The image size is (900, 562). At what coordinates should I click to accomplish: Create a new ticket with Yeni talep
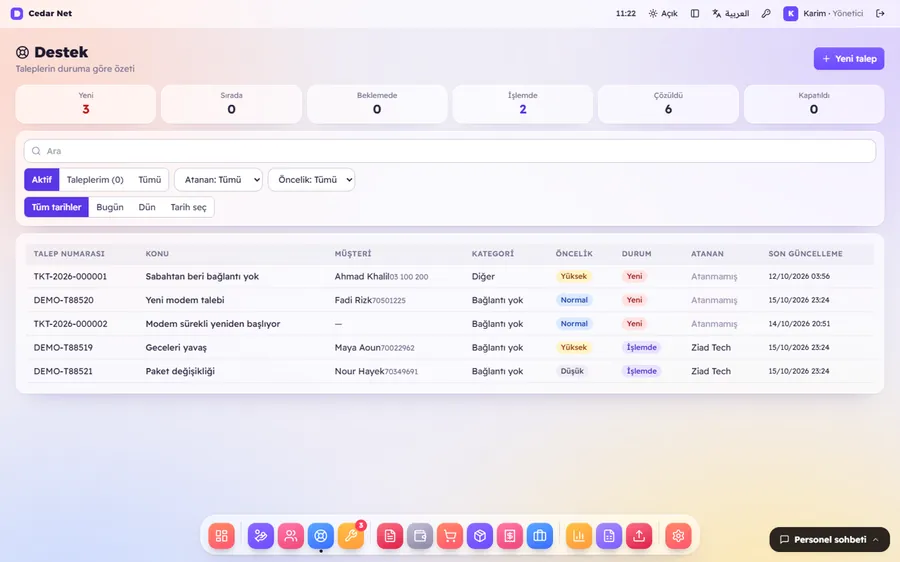click(849, 59)
